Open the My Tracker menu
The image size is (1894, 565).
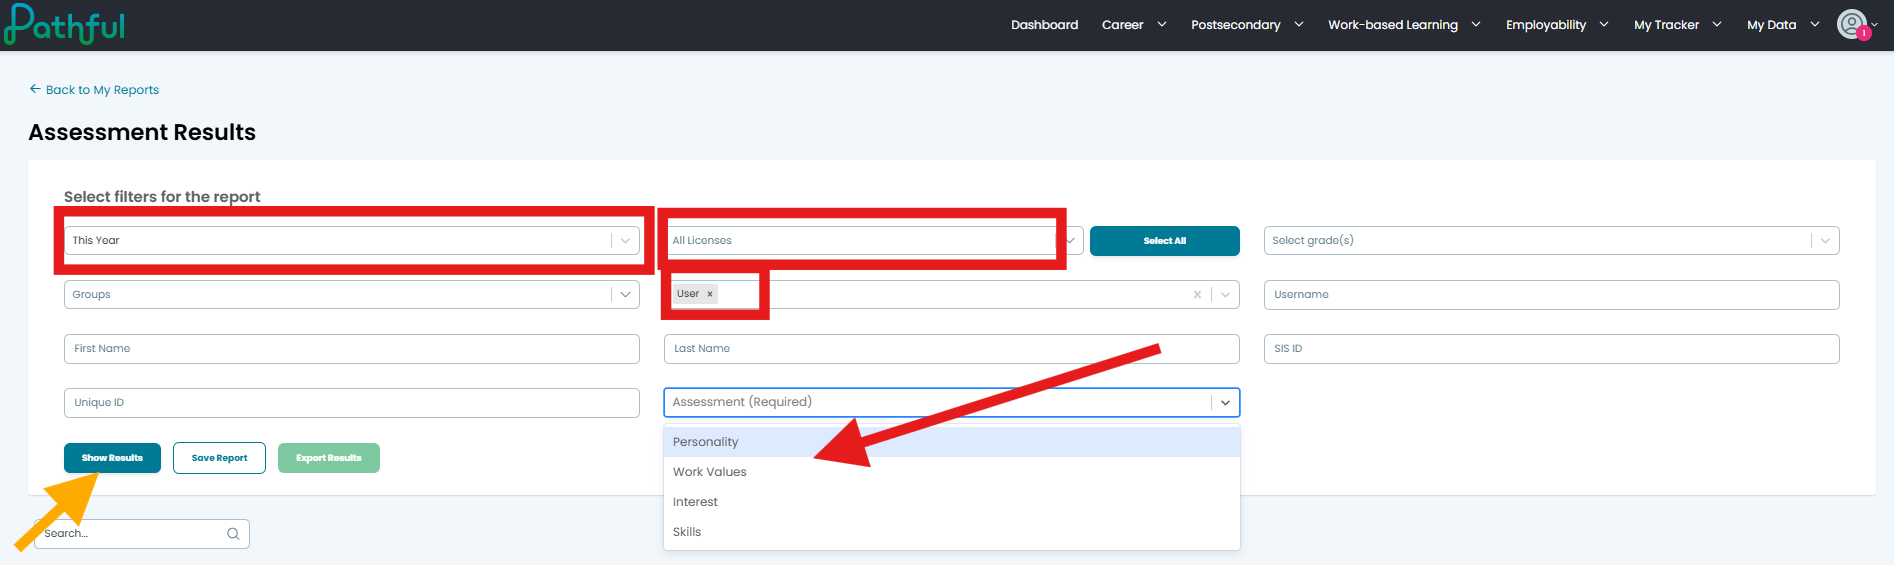1666,25
